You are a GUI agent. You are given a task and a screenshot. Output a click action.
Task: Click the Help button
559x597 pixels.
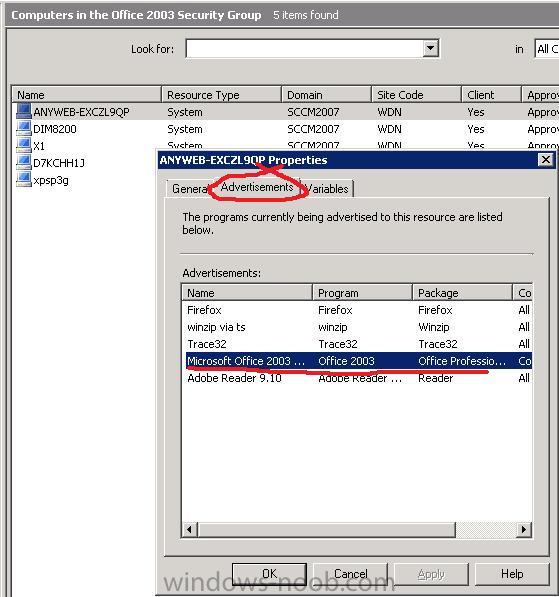click(512, 574)
